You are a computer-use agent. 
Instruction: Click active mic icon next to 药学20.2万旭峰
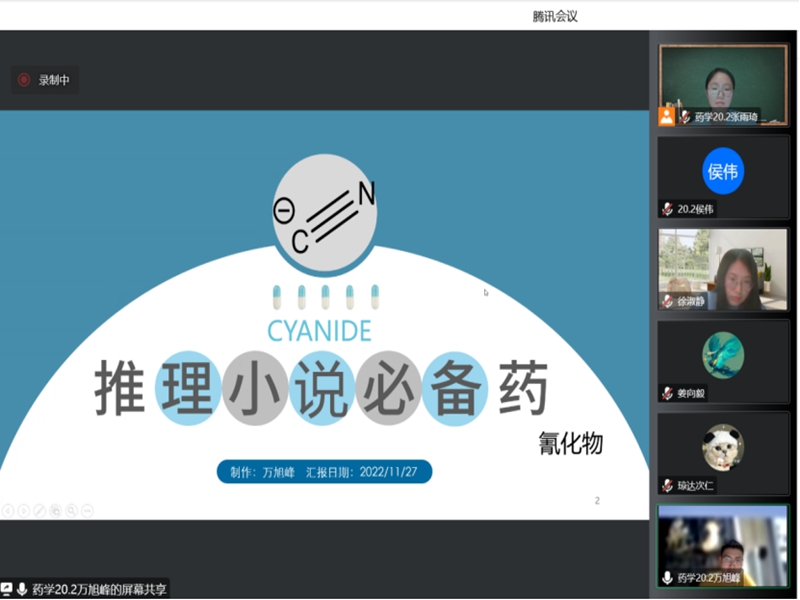pos(667,578)
